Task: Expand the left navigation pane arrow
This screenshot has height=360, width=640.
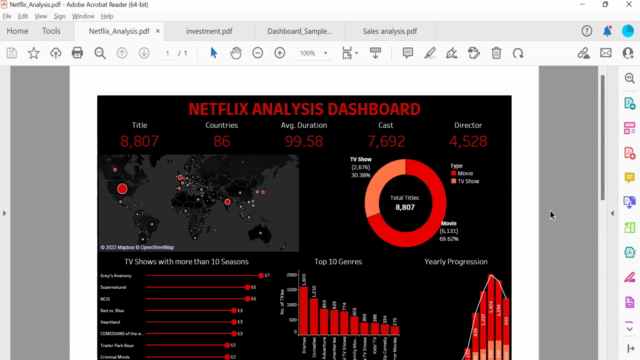Action: 4,213
